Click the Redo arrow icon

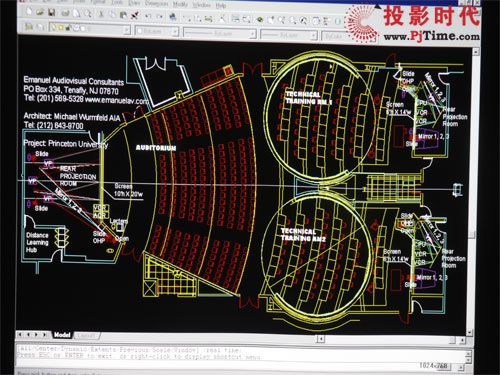[160, 16]
